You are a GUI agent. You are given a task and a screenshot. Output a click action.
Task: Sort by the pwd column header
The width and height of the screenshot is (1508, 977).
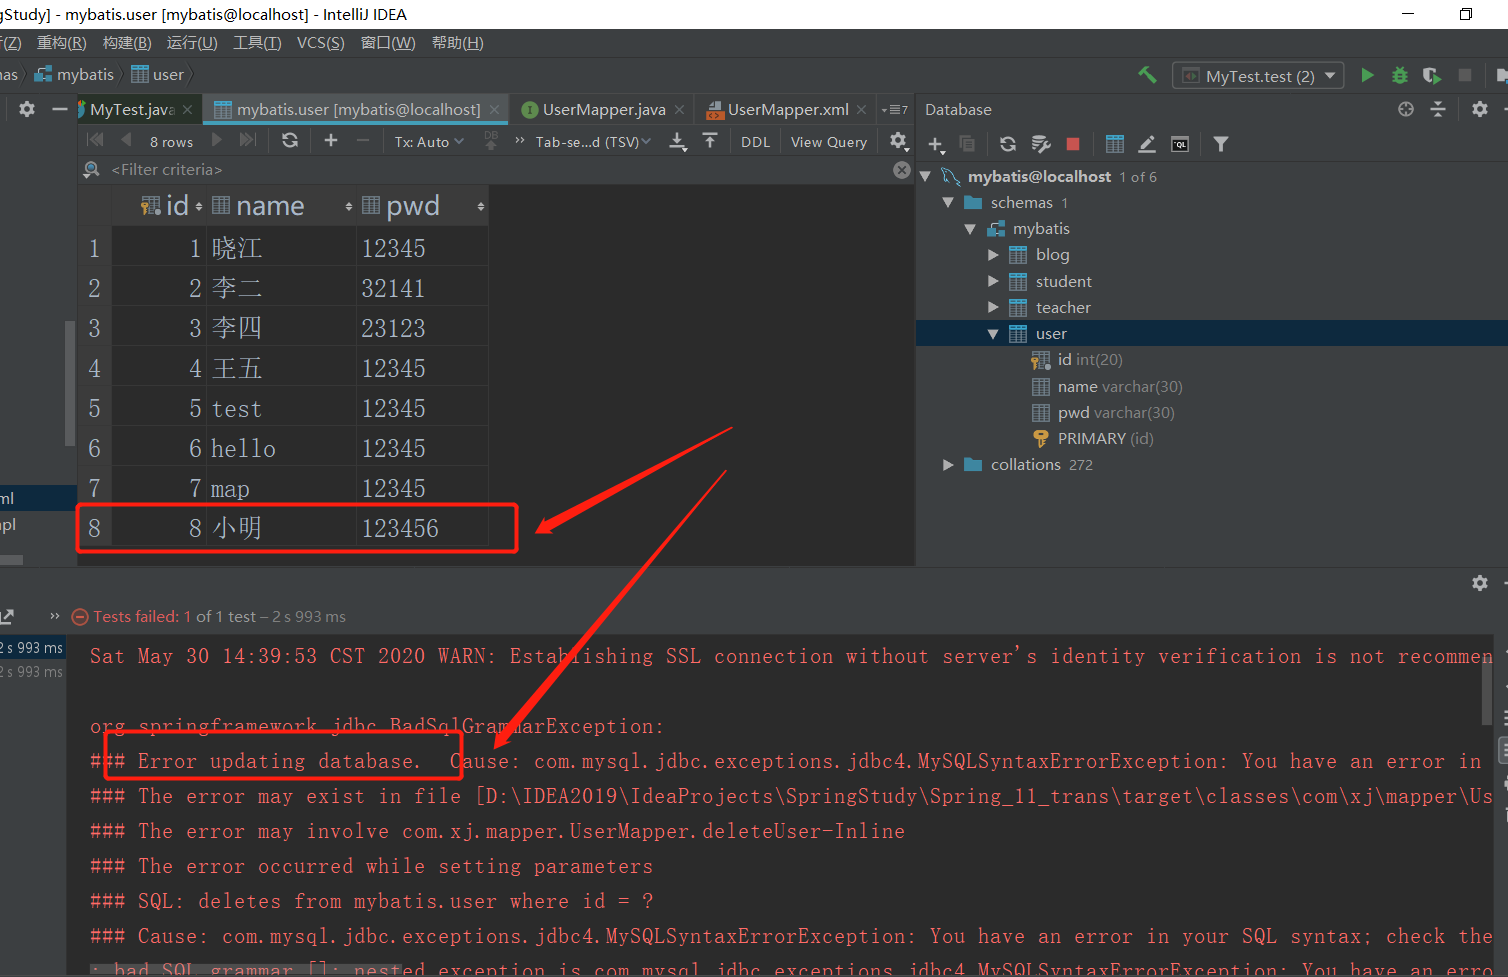(x=413, y=206)
